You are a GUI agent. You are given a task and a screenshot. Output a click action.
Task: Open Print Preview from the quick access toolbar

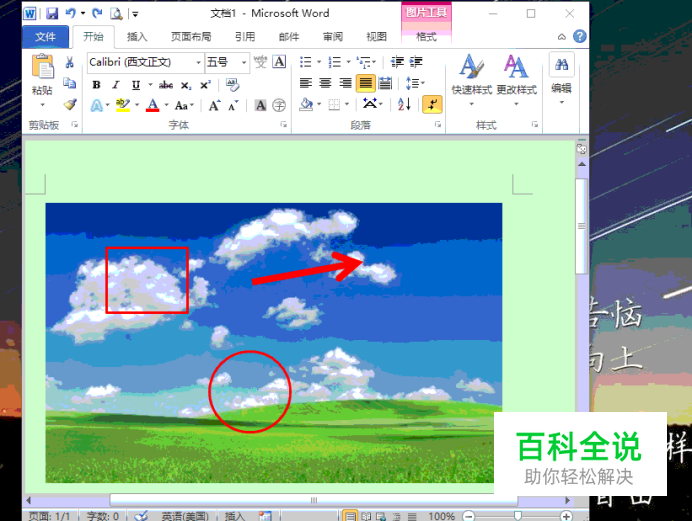click(x=116, y=14)
